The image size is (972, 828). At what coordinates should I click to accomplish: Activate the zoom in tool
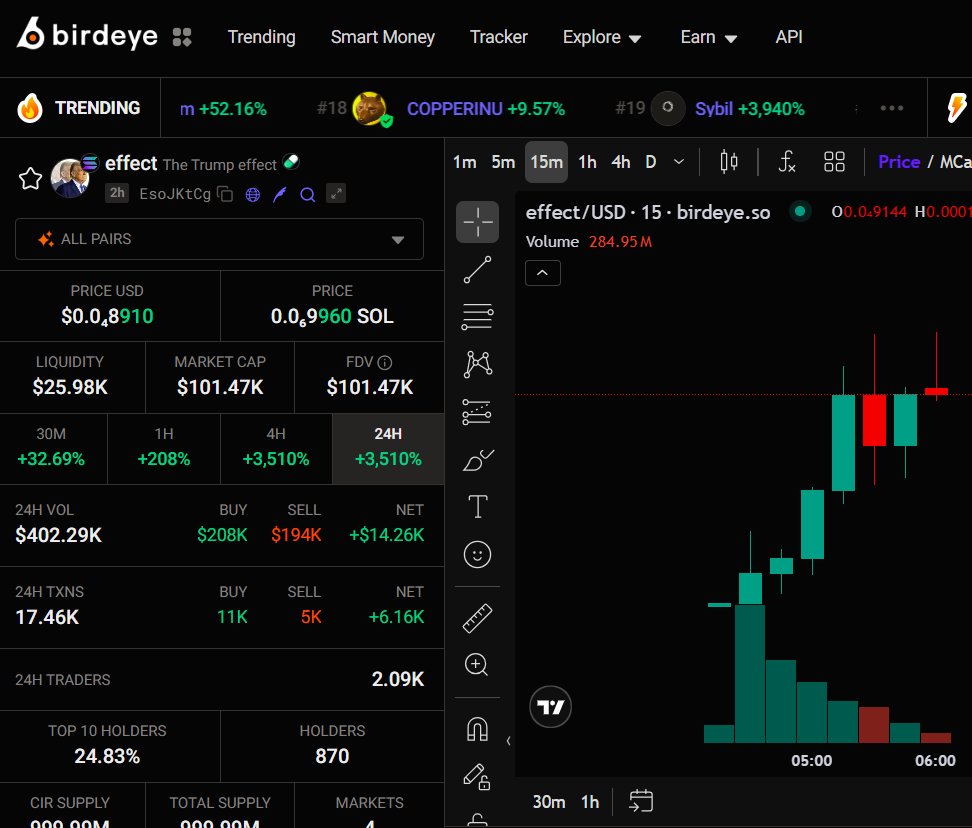point(477,665)
